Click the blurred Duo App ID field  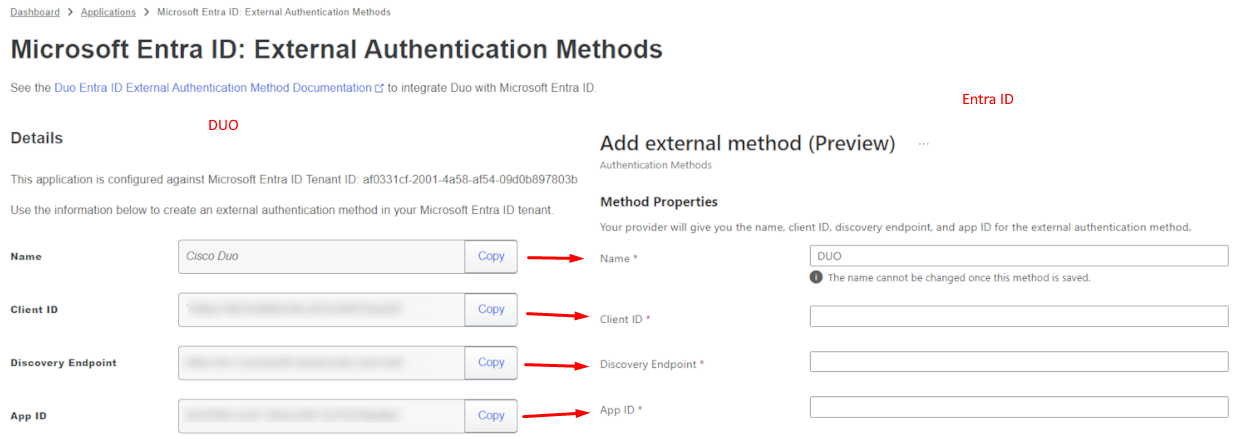click(x=321, y=416)
